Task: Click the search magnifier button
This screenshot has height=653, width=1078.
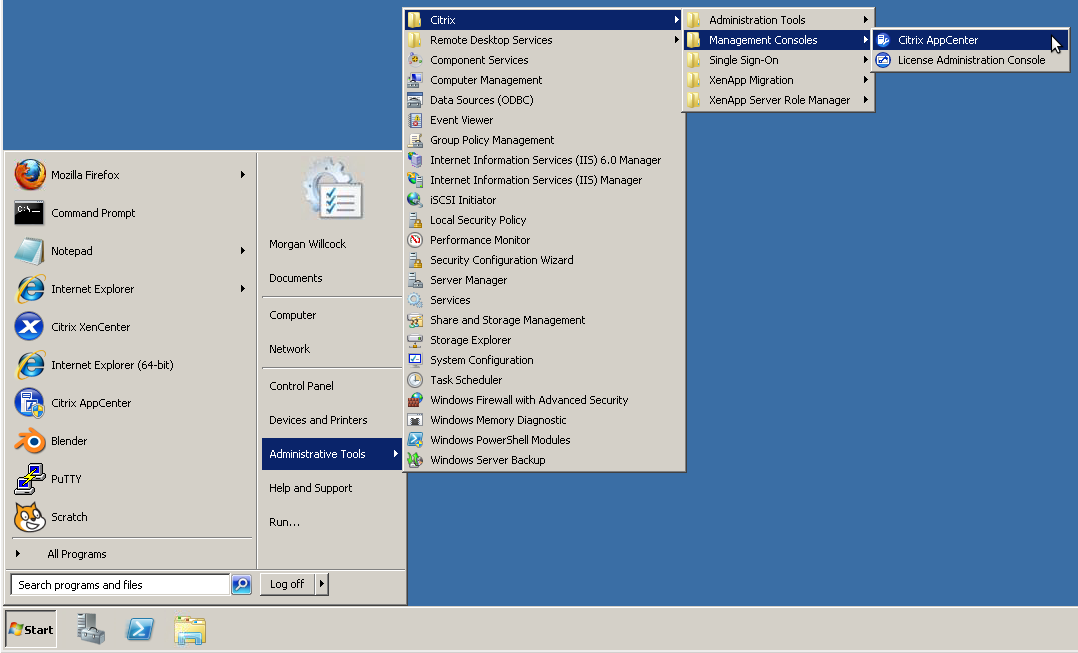Action: click(x=241, y=584)
